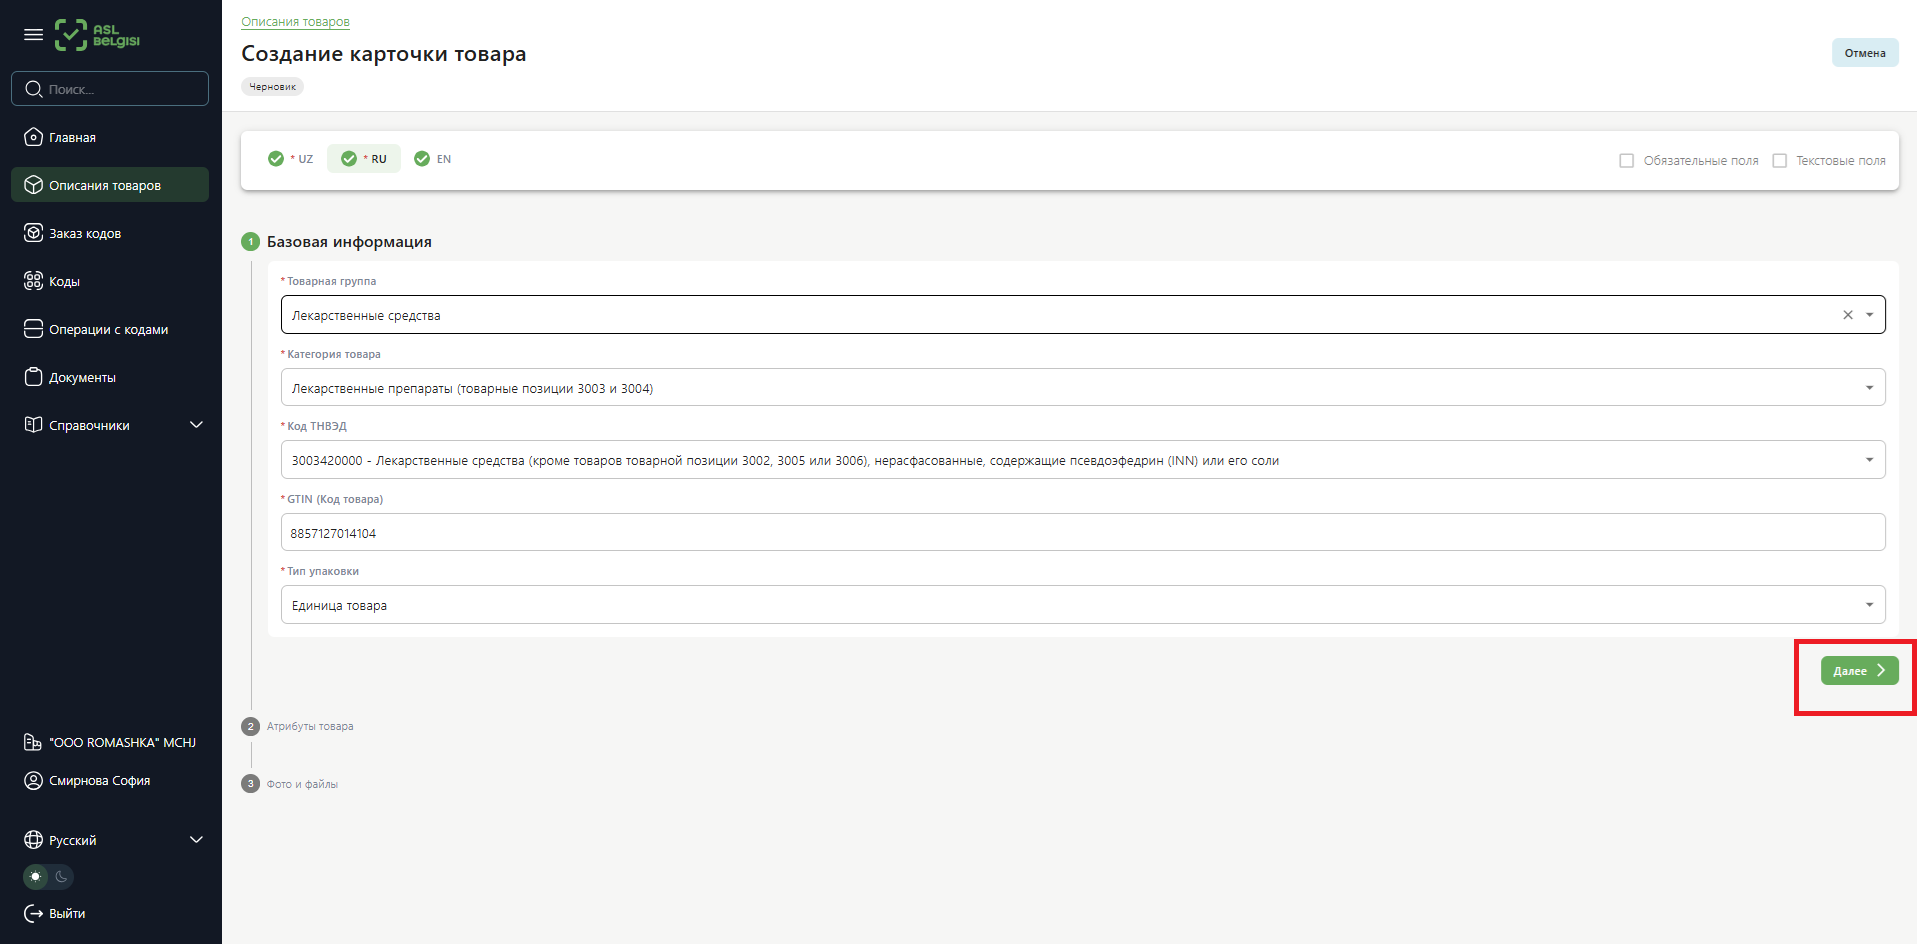Open Операции с кодами page
This screenshot has height=944, width=1917.
108,330
